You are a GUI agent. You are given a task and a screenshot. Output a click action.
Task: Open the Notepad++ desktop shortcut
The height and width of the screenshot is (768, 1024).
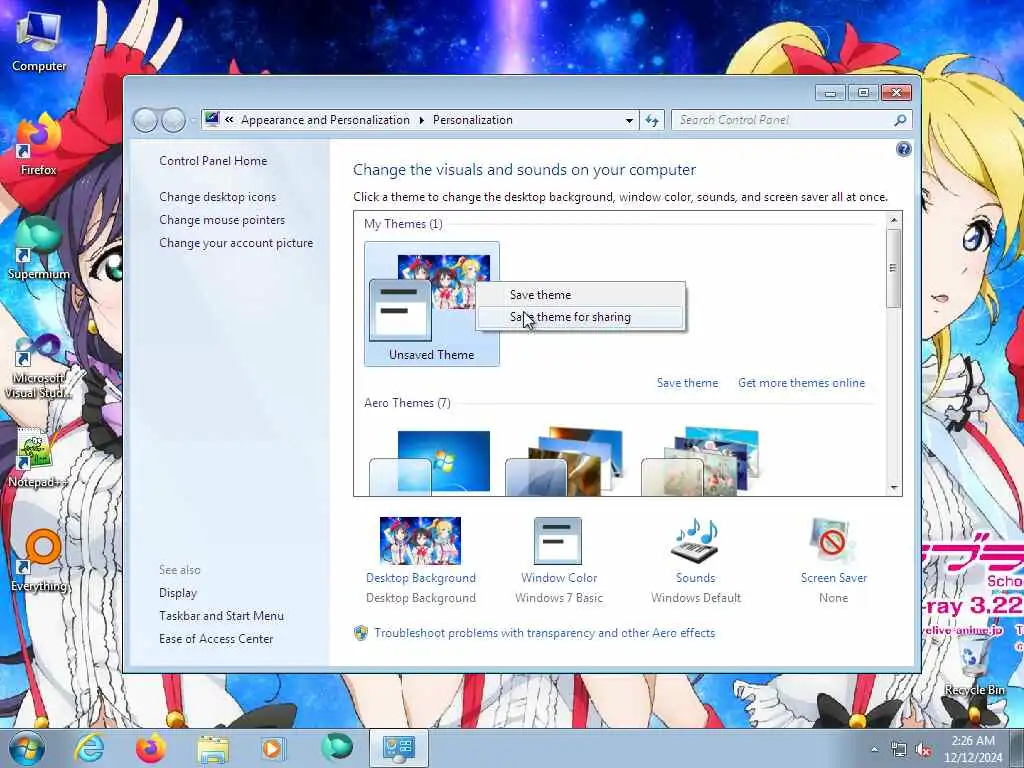pos(37,458)
